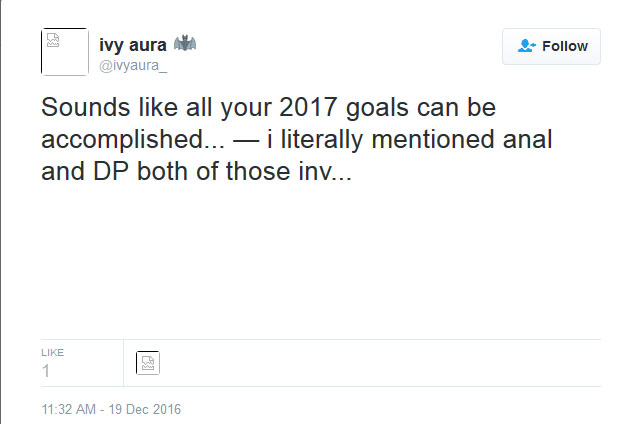
Task: Click the LIKE label above the count
Action: (x=52, y=352)
